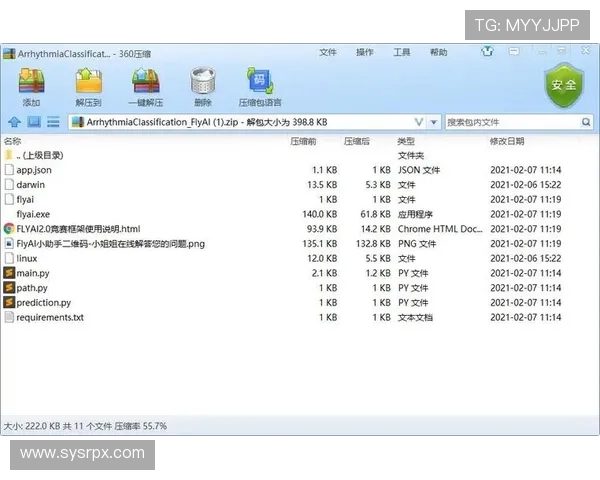Sort by the 修改日期 column header

point(507,142)
